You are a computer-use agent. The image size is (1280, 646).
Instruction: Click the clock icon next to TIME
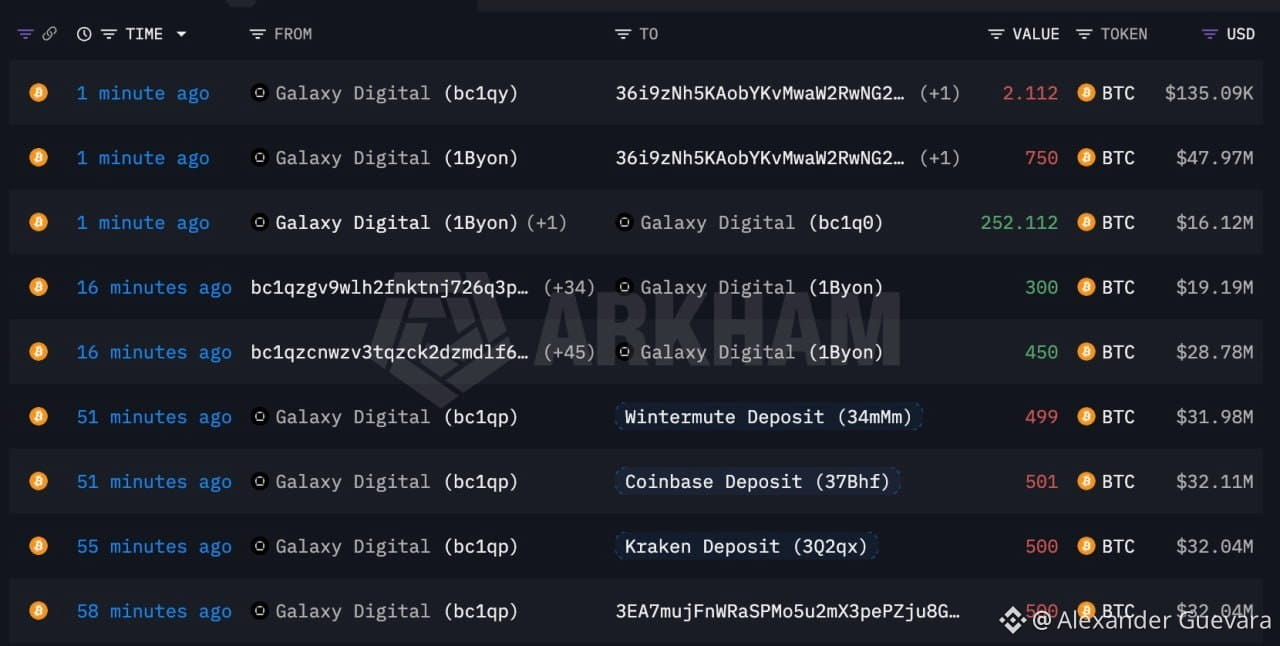tap(84, 34)
